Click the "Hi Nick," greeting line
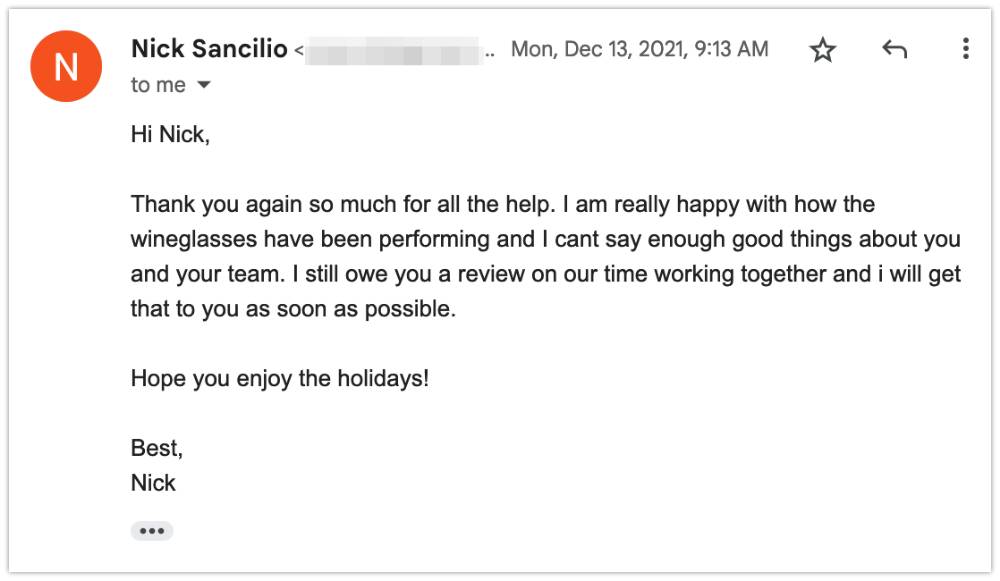 click(x=170, y=135)
